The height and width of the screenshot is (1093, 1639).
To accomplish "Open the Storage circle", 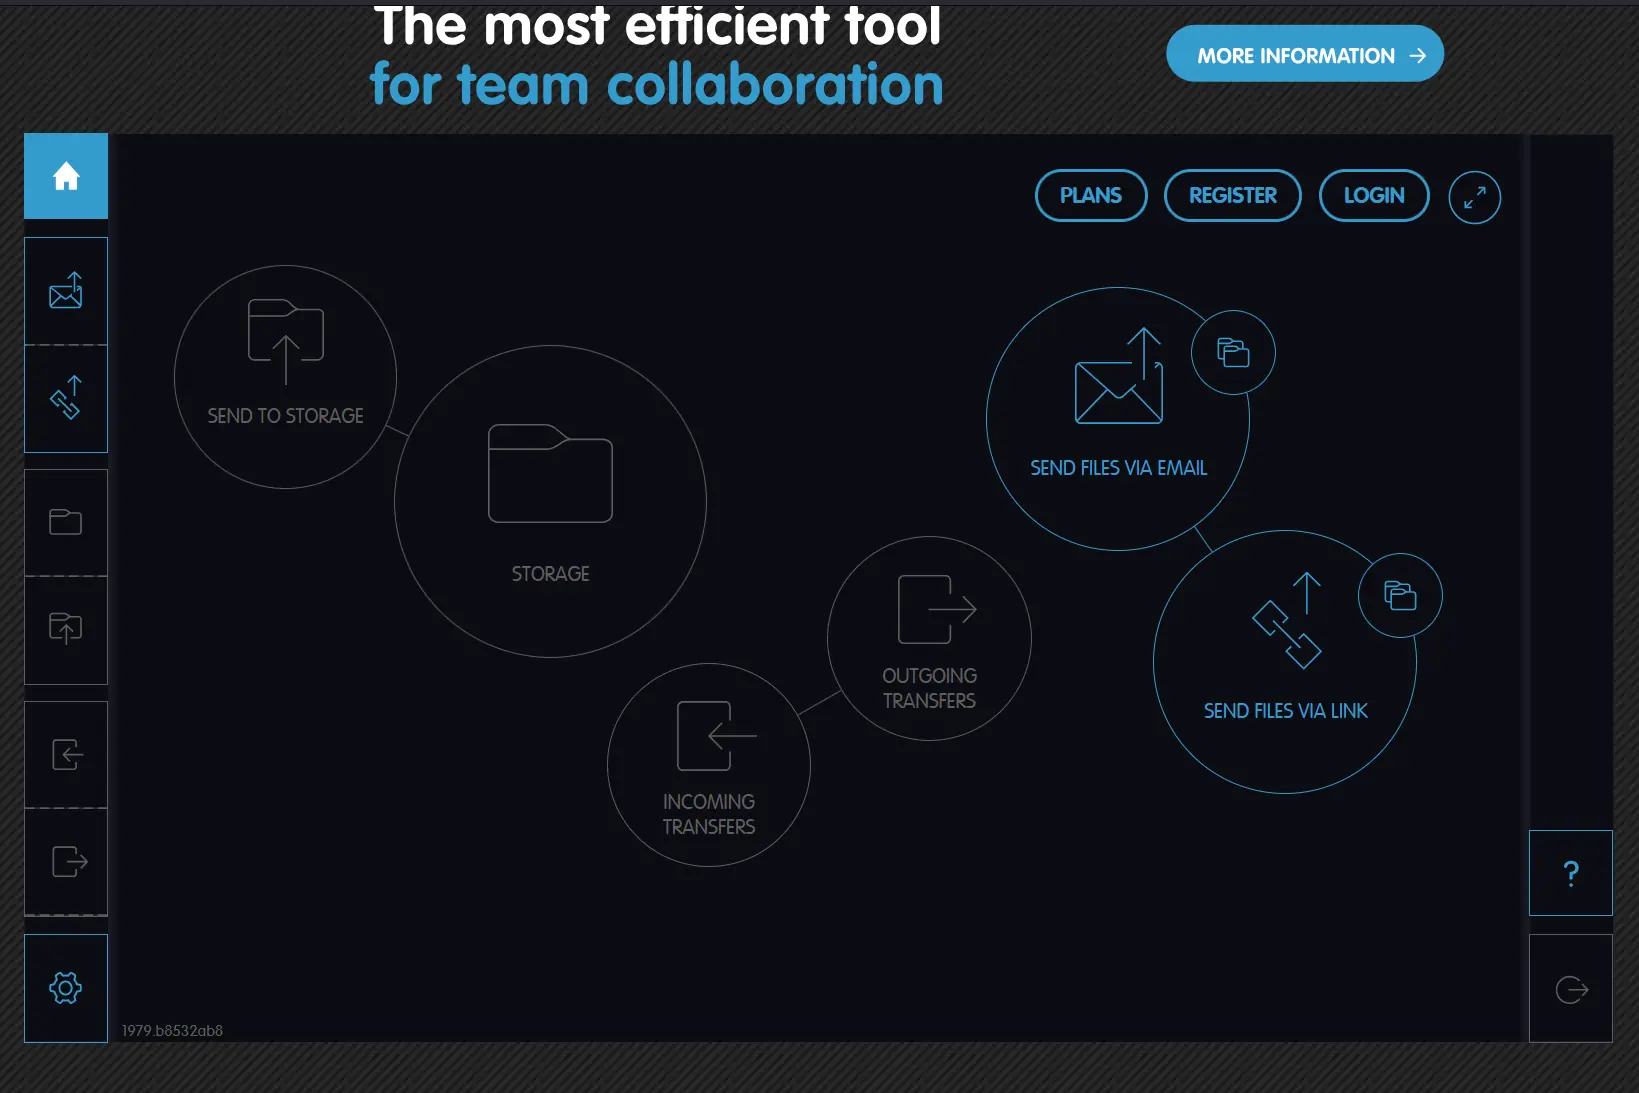I will click(x=550, y=502).
